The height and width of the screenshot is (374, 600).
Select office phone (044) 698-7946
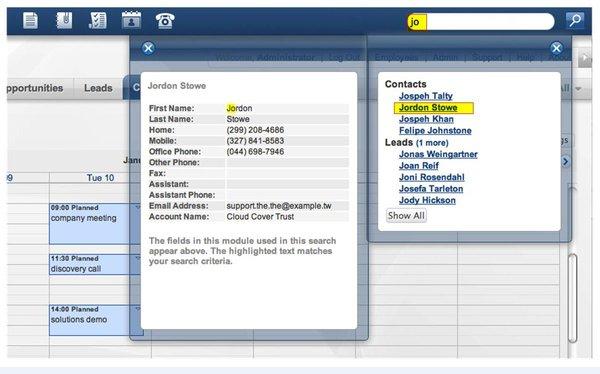(255, 152)
